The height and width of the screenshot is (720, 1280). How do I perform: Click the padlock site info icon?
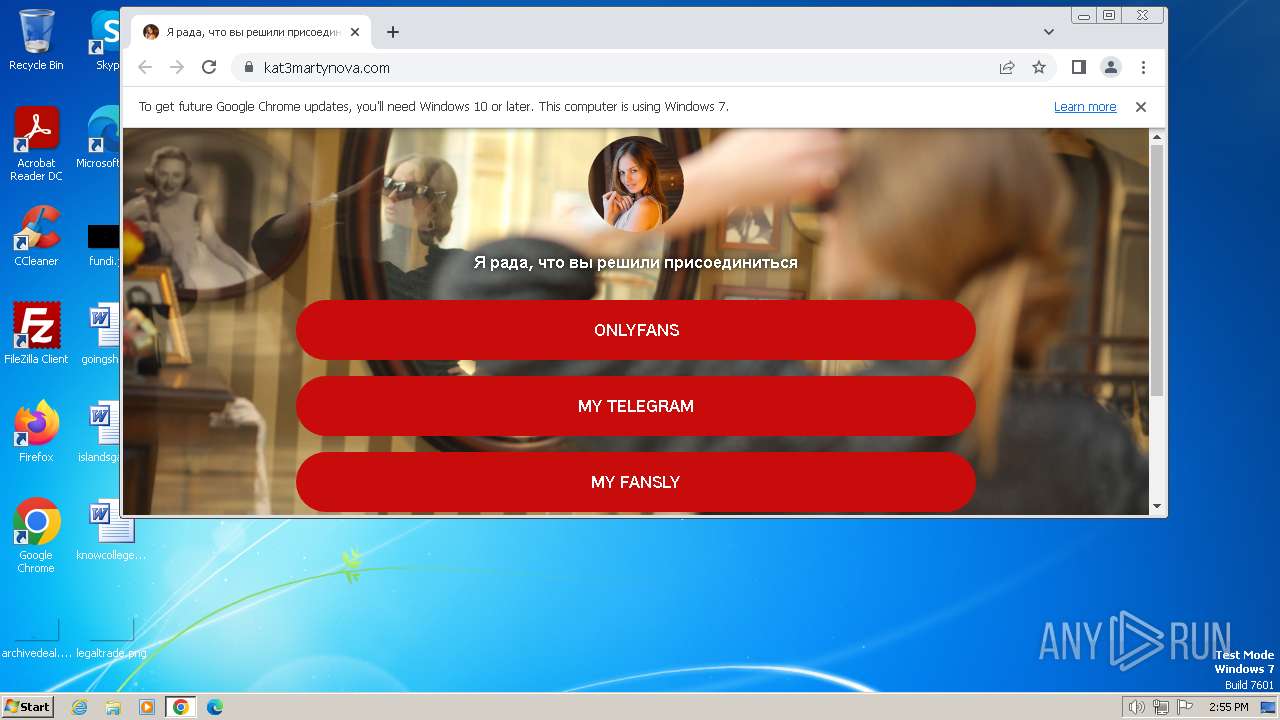(x=248, y=68)
